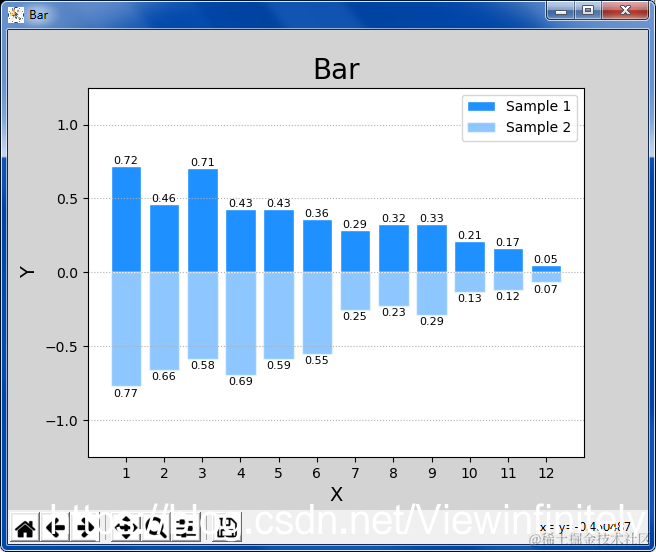Click the Sample 2 bar labeled 0.77
The width and height of the screenshot is (656, 552).
pyautogui.click(x=126, y=329)
